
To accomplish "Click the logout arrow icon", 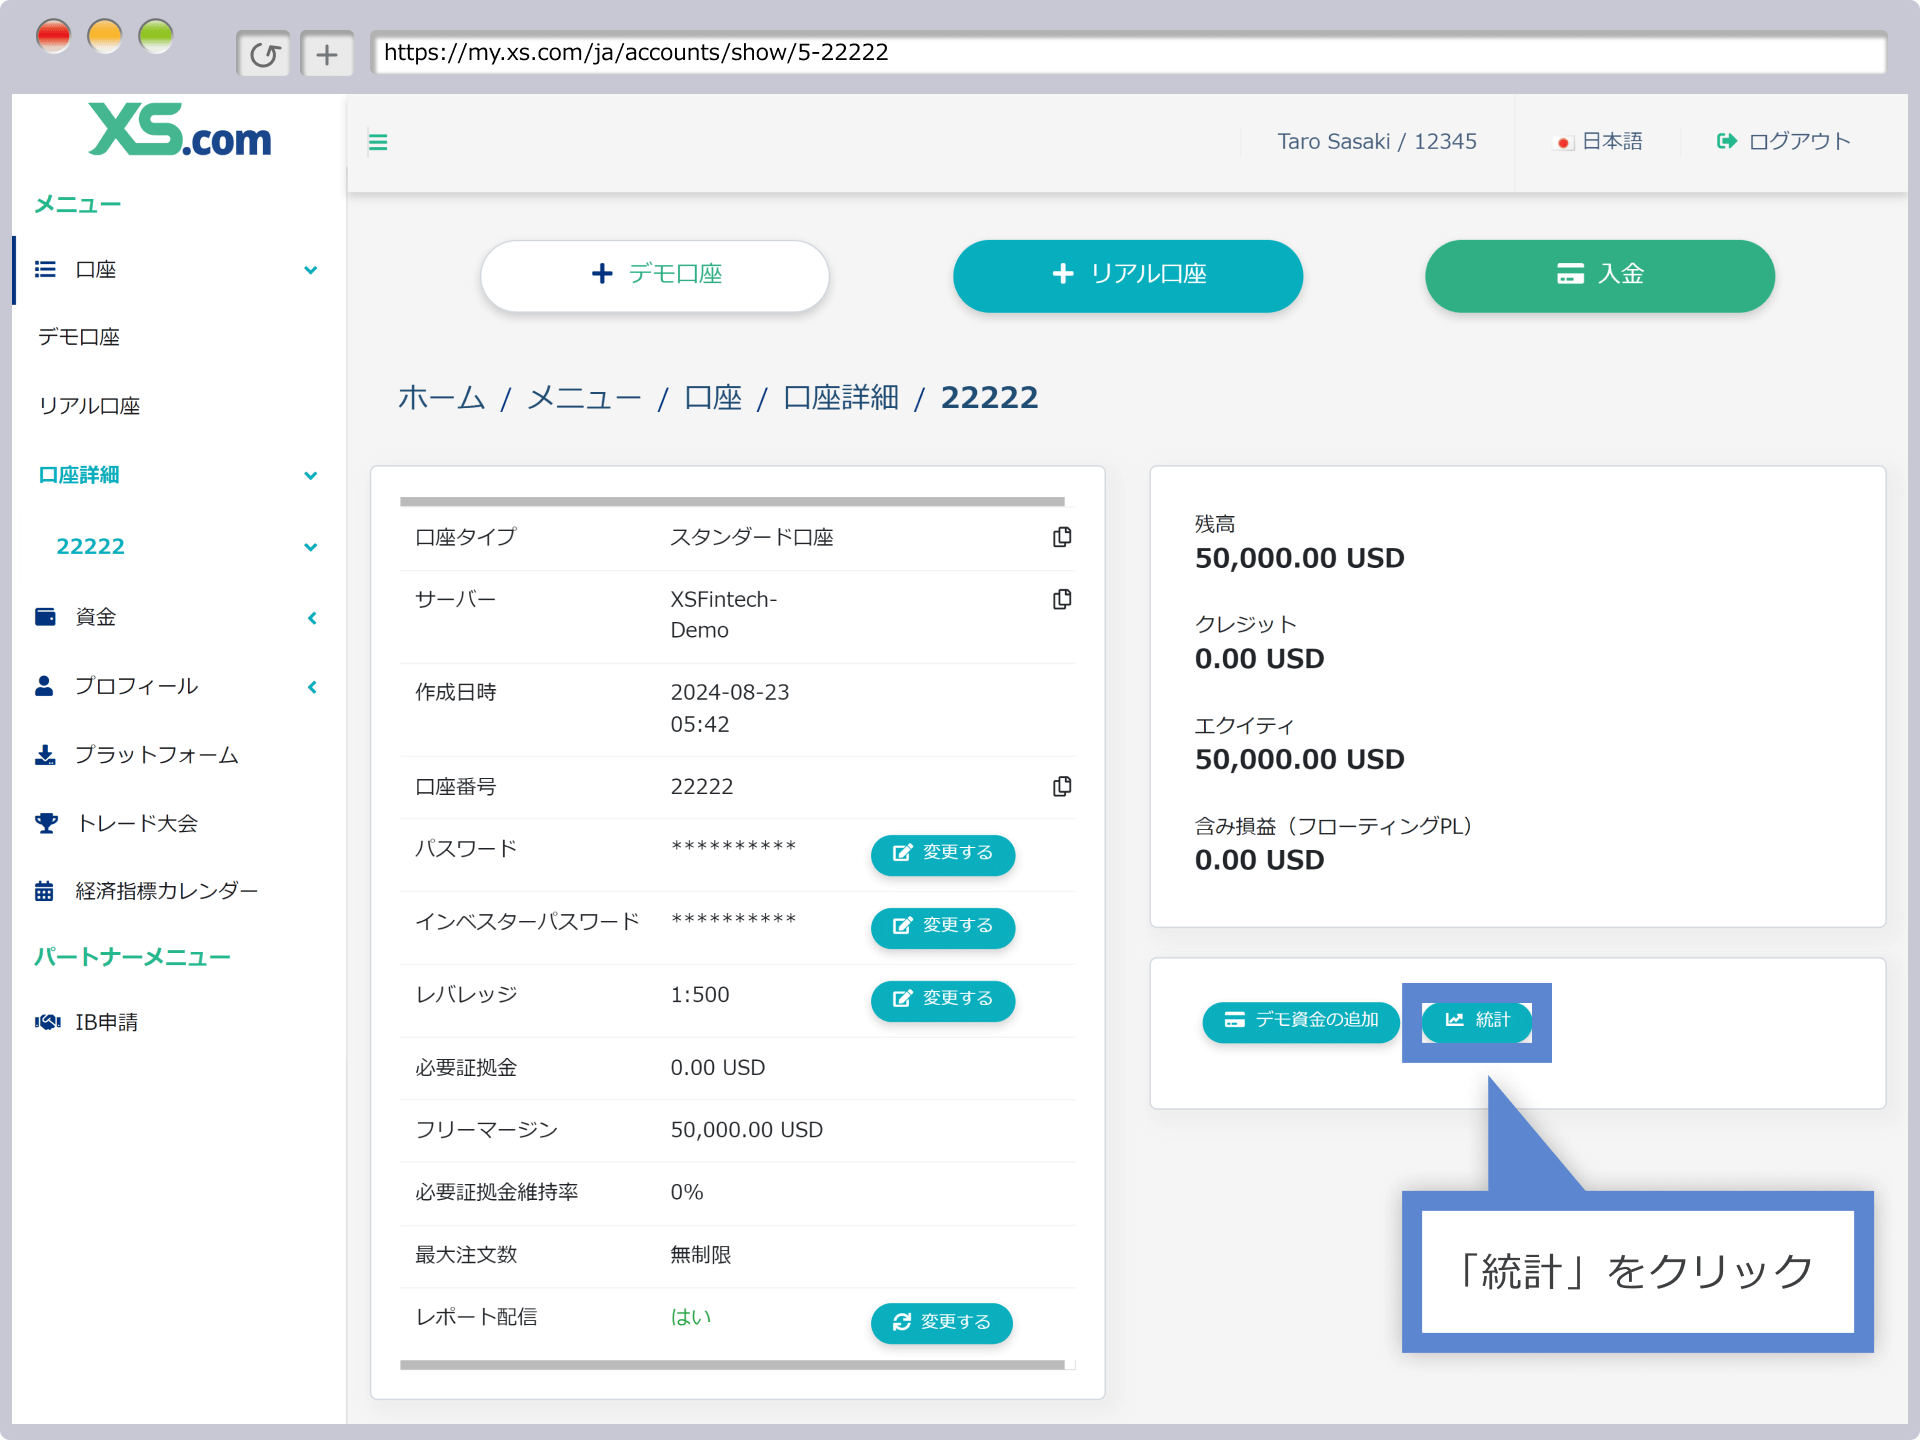I will [1726, 141].
